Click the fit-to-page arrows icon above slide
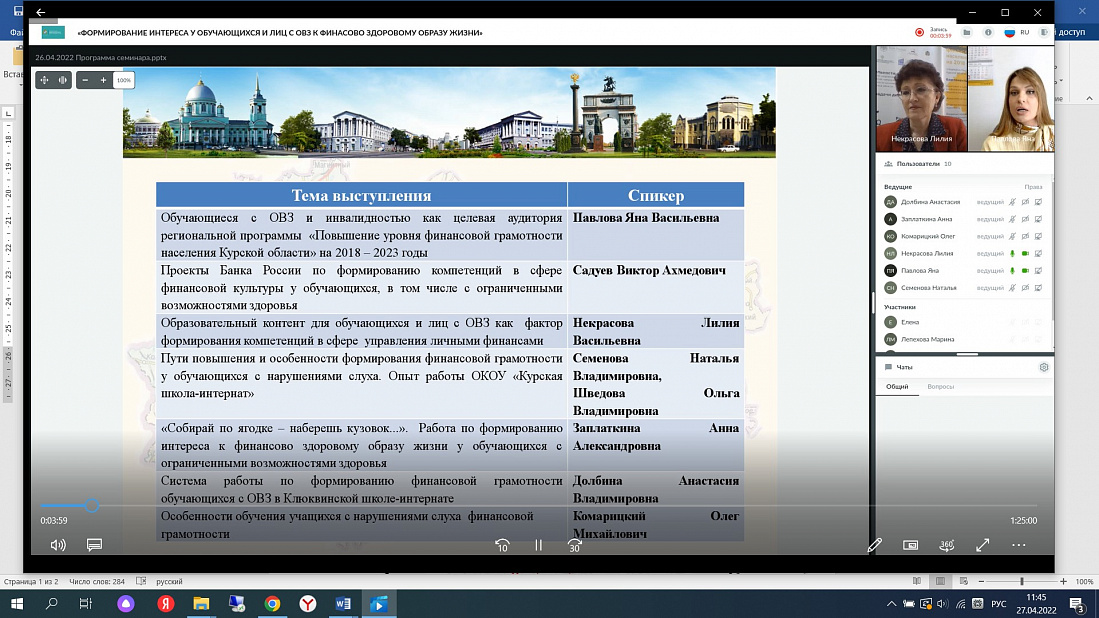Image resolution: width=1099 pixels, height=618 pixels. (44, 80)
